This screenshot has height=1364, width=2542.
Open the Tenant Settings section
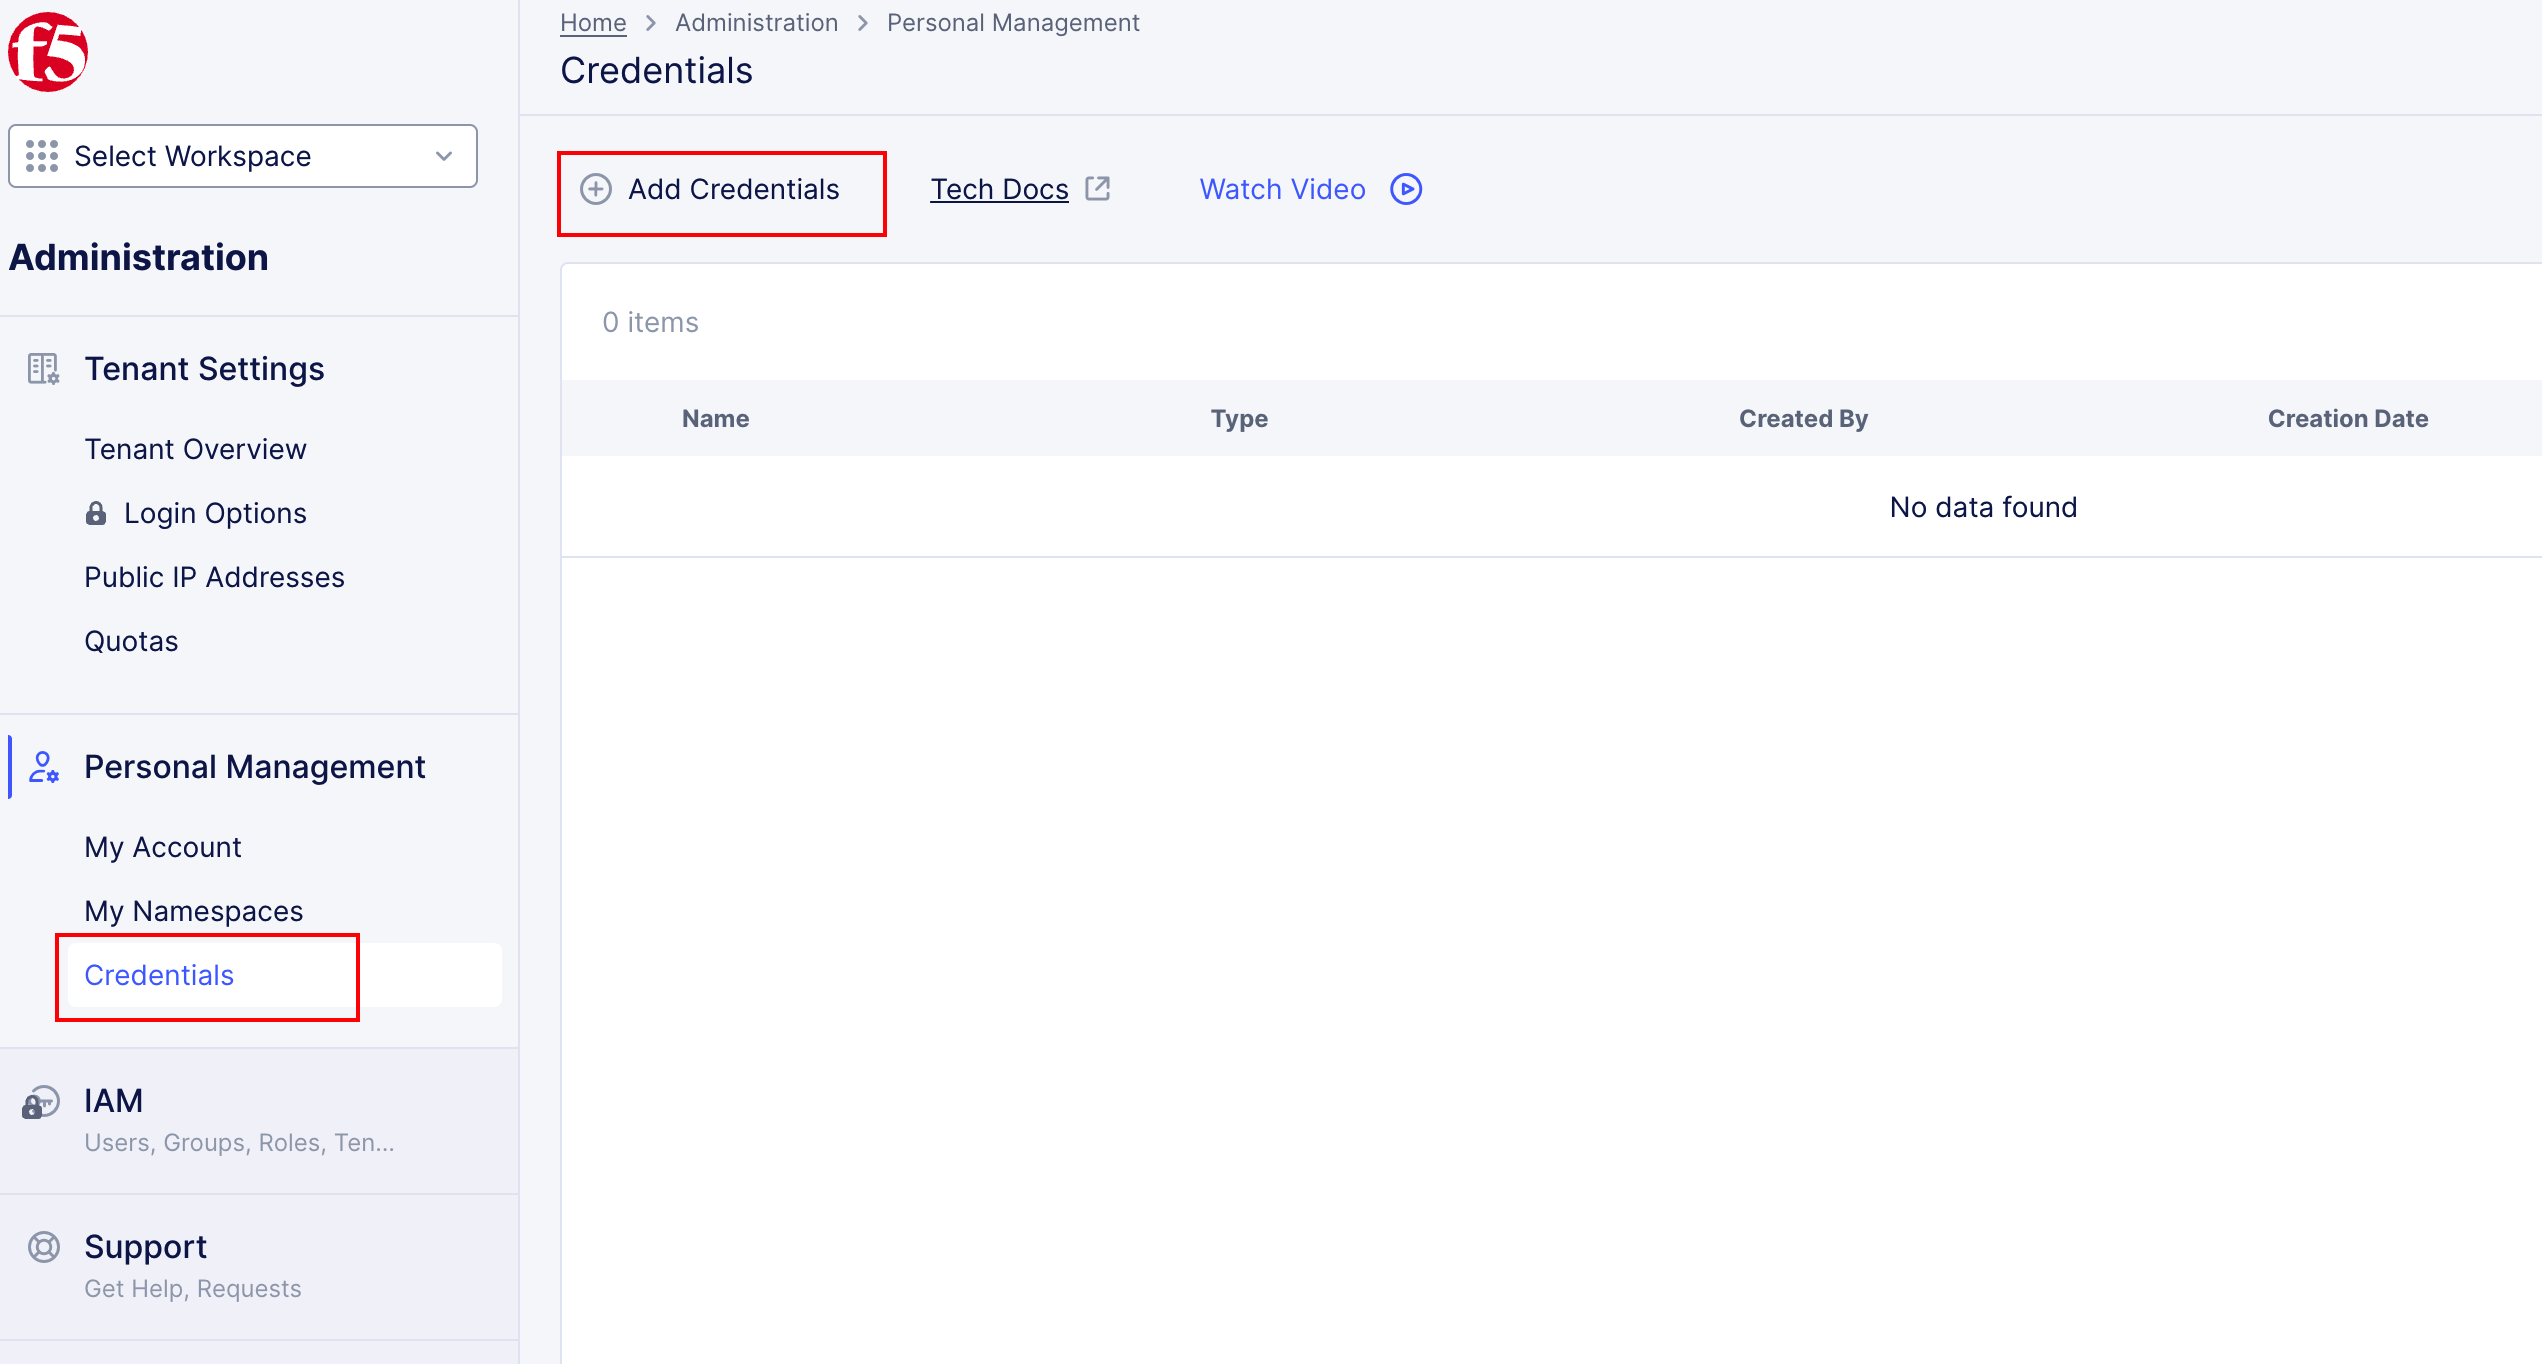tap(204, 369)
